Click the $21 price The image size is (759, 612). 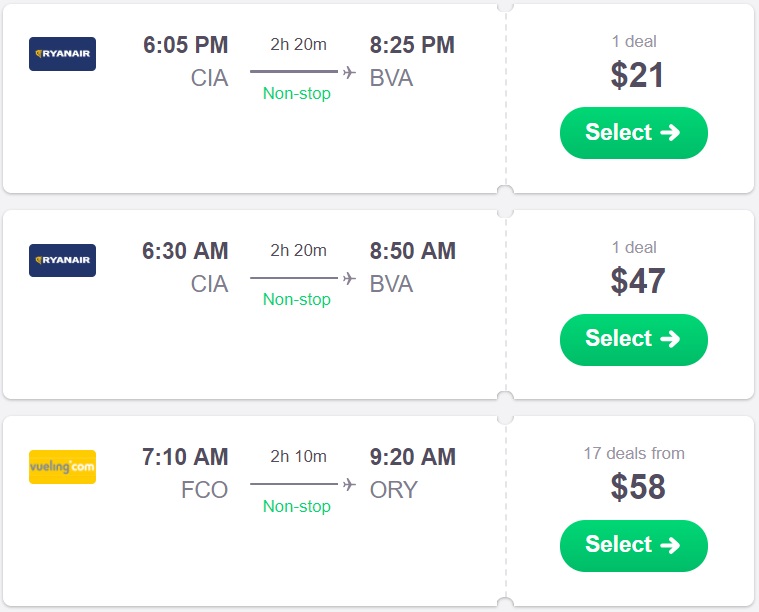pyautogui.click(x=637, y=76)
